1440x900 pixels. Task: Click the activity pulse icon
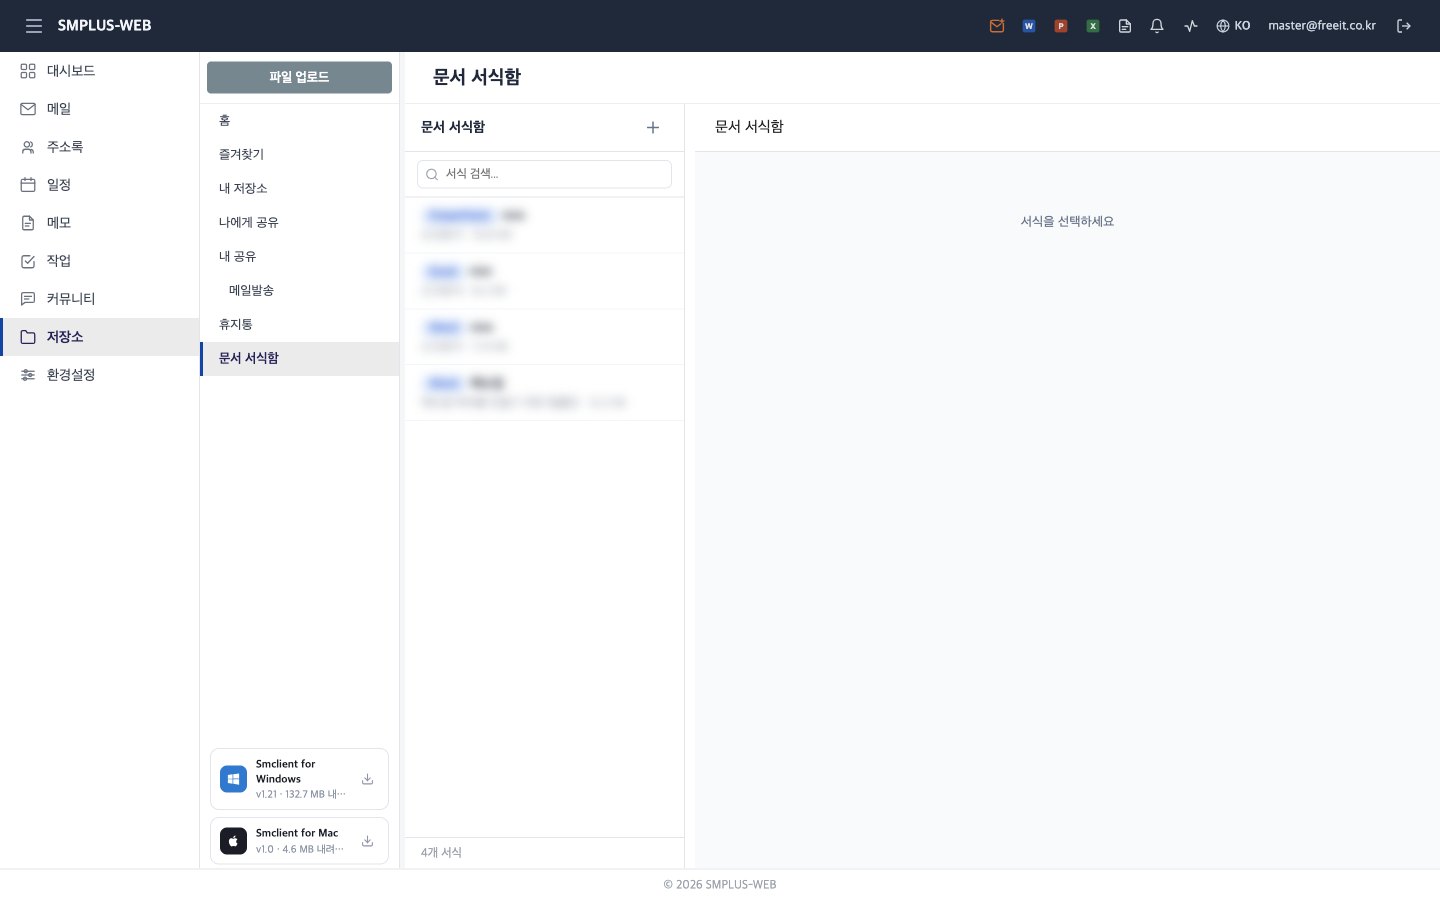[x=1190, y=26]
